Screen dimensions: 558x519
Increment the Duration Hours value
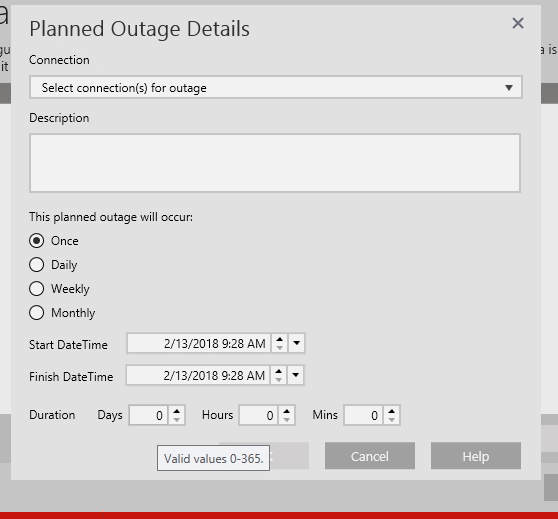pos(286,411)
